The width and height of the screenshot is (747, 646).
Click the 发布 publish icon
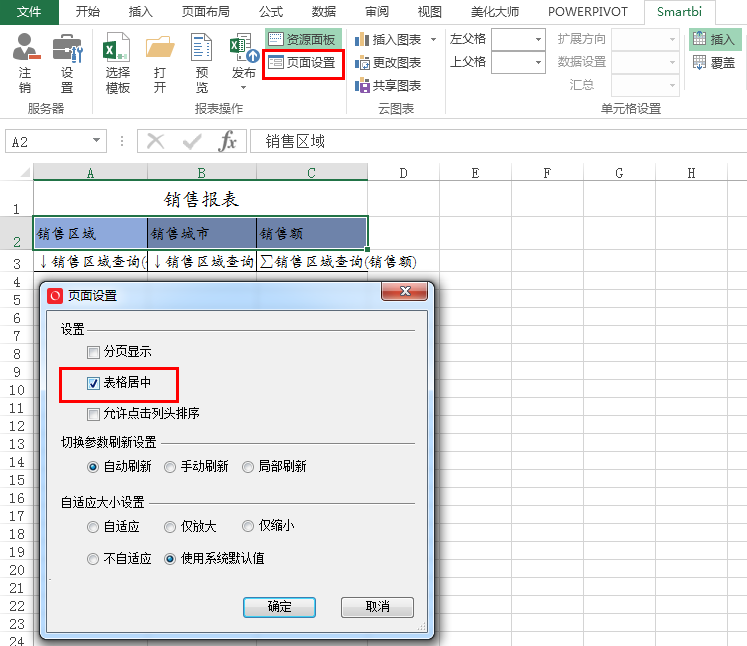(244, 47)
